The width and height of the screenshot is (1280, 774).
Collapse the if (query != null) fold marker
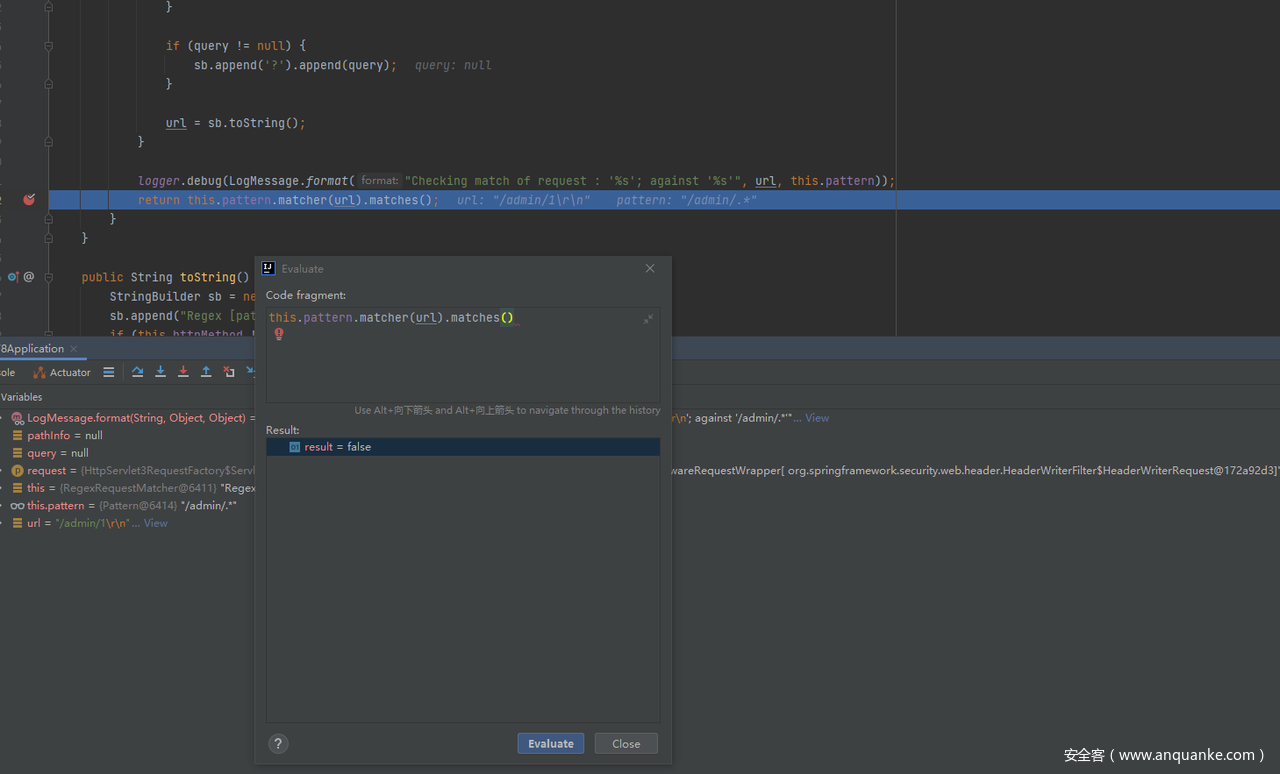[49, 46]
